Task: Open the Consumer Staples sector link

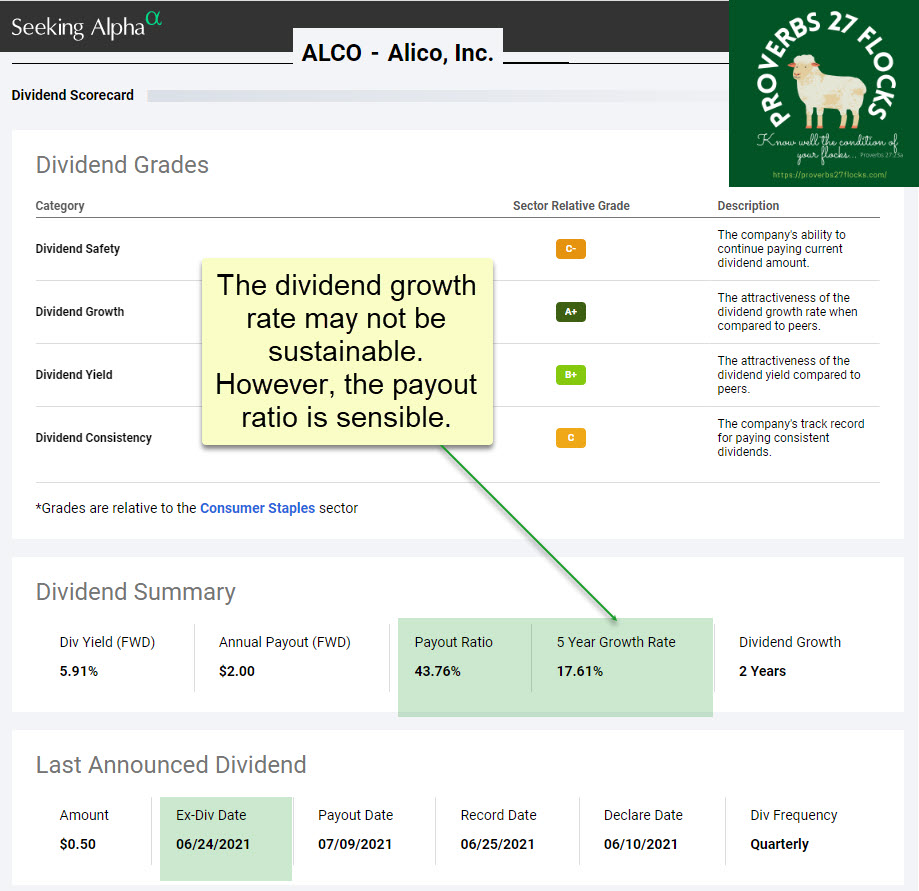Action: point(257,508)
